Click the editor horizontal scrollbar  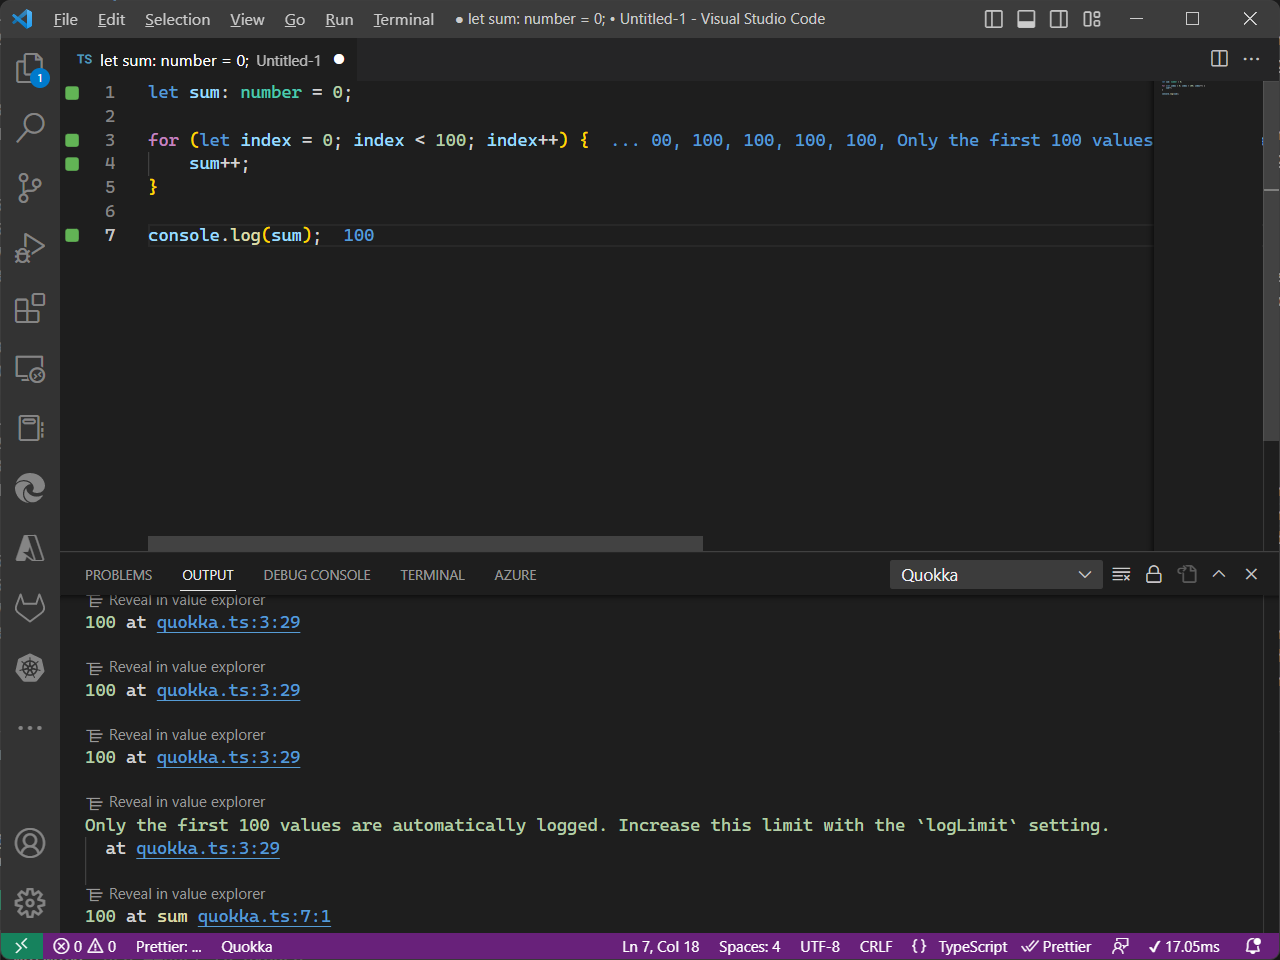[425, 543]
